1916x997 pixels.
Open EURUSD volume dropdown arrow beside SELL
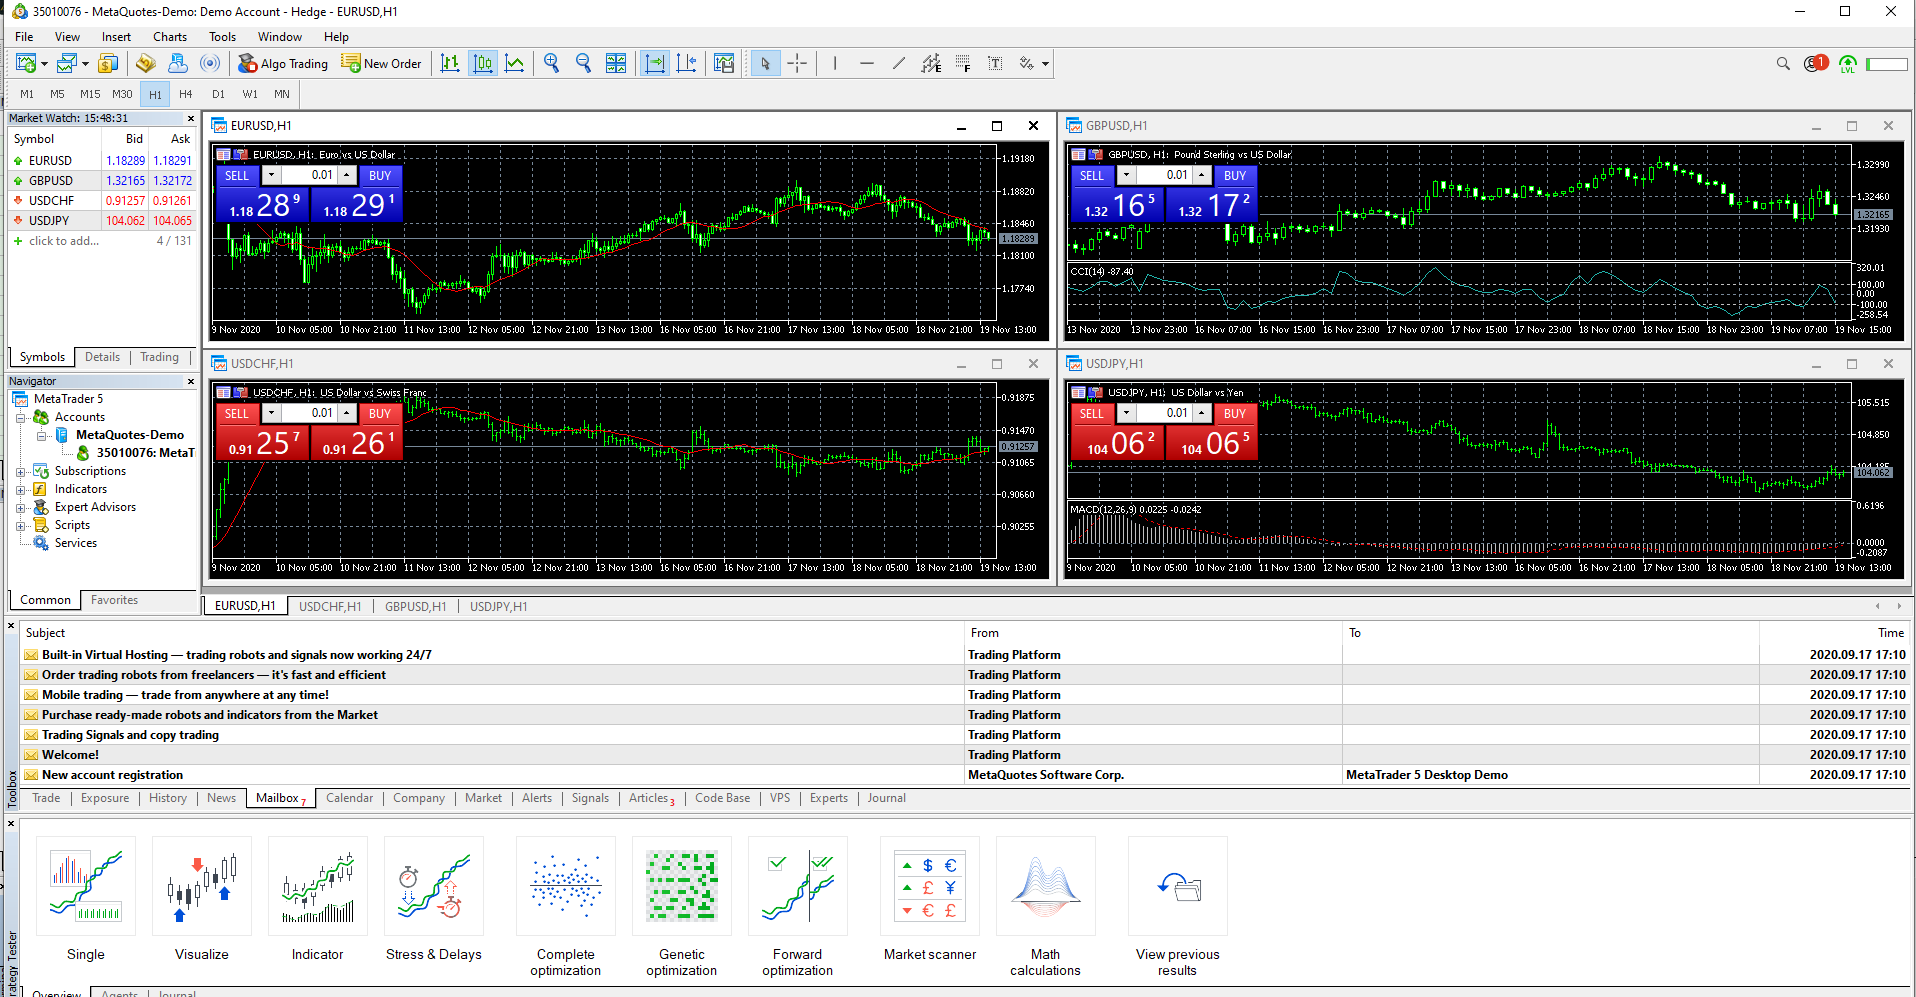[271, 175]
